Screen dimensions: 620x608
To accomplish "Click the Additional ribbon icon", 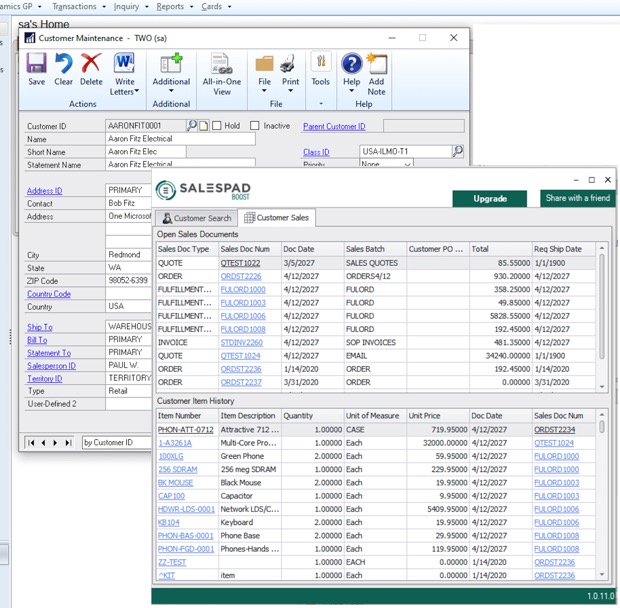I will pyautogui.click(x=171, y=64).
